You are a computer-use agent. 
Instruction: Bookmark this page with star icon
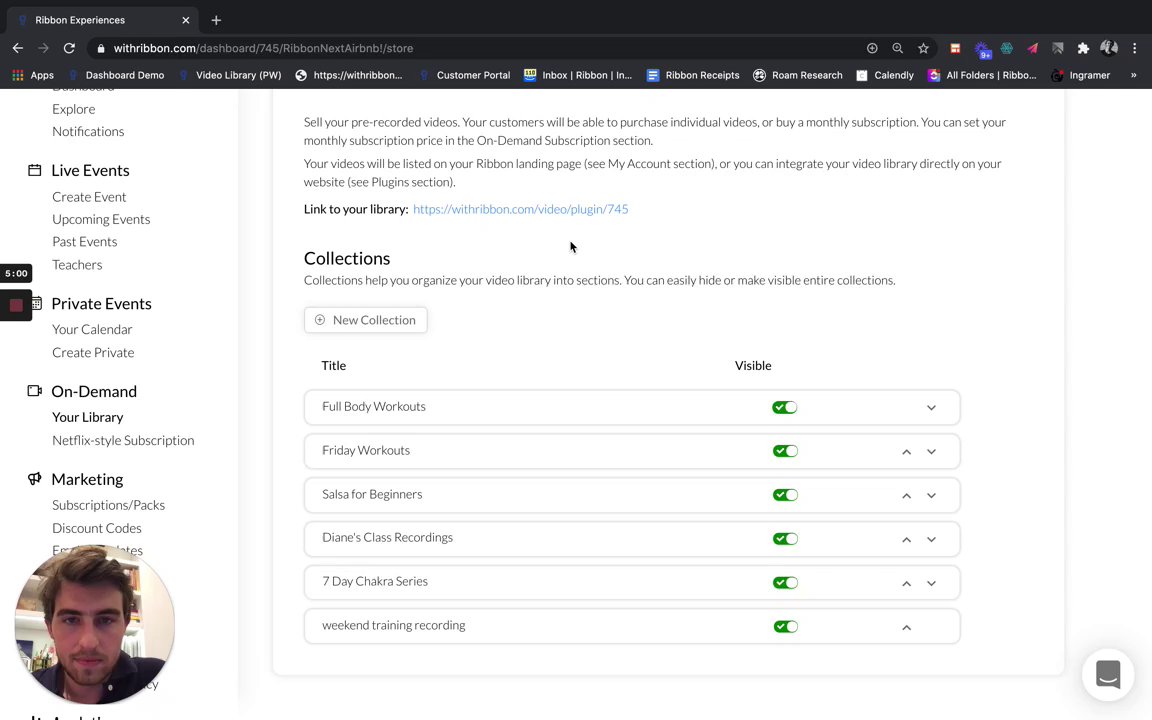[923, 48]
